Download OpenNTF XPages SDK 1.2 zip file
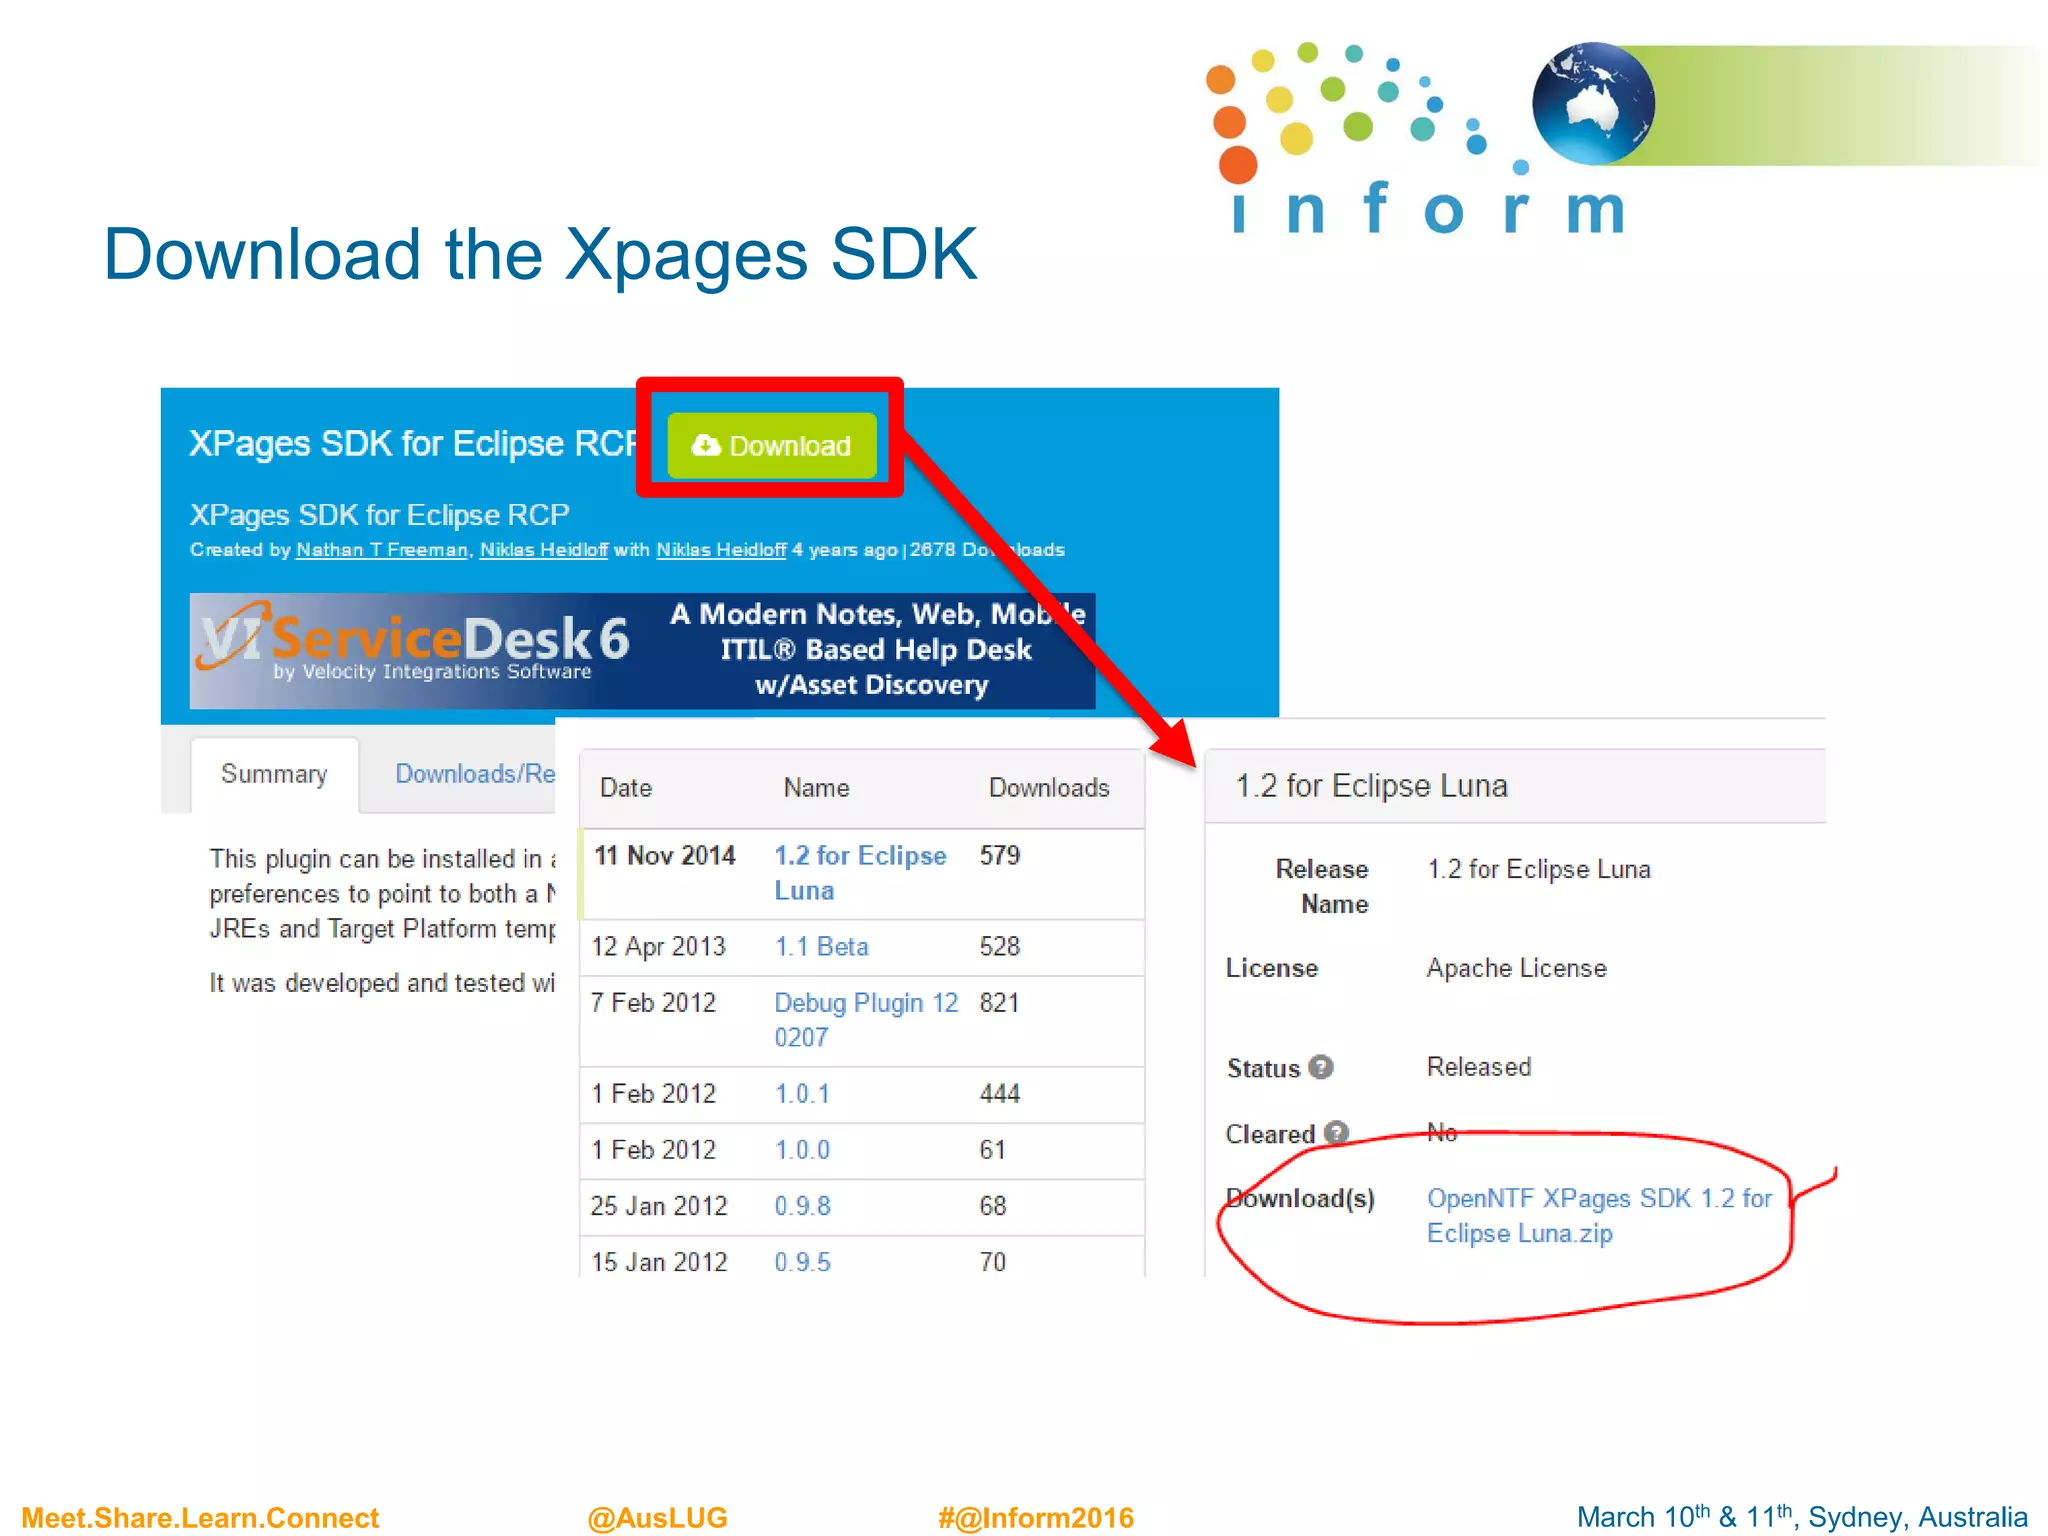Screen dimensions: 2048x1536 point(1598,1215)
